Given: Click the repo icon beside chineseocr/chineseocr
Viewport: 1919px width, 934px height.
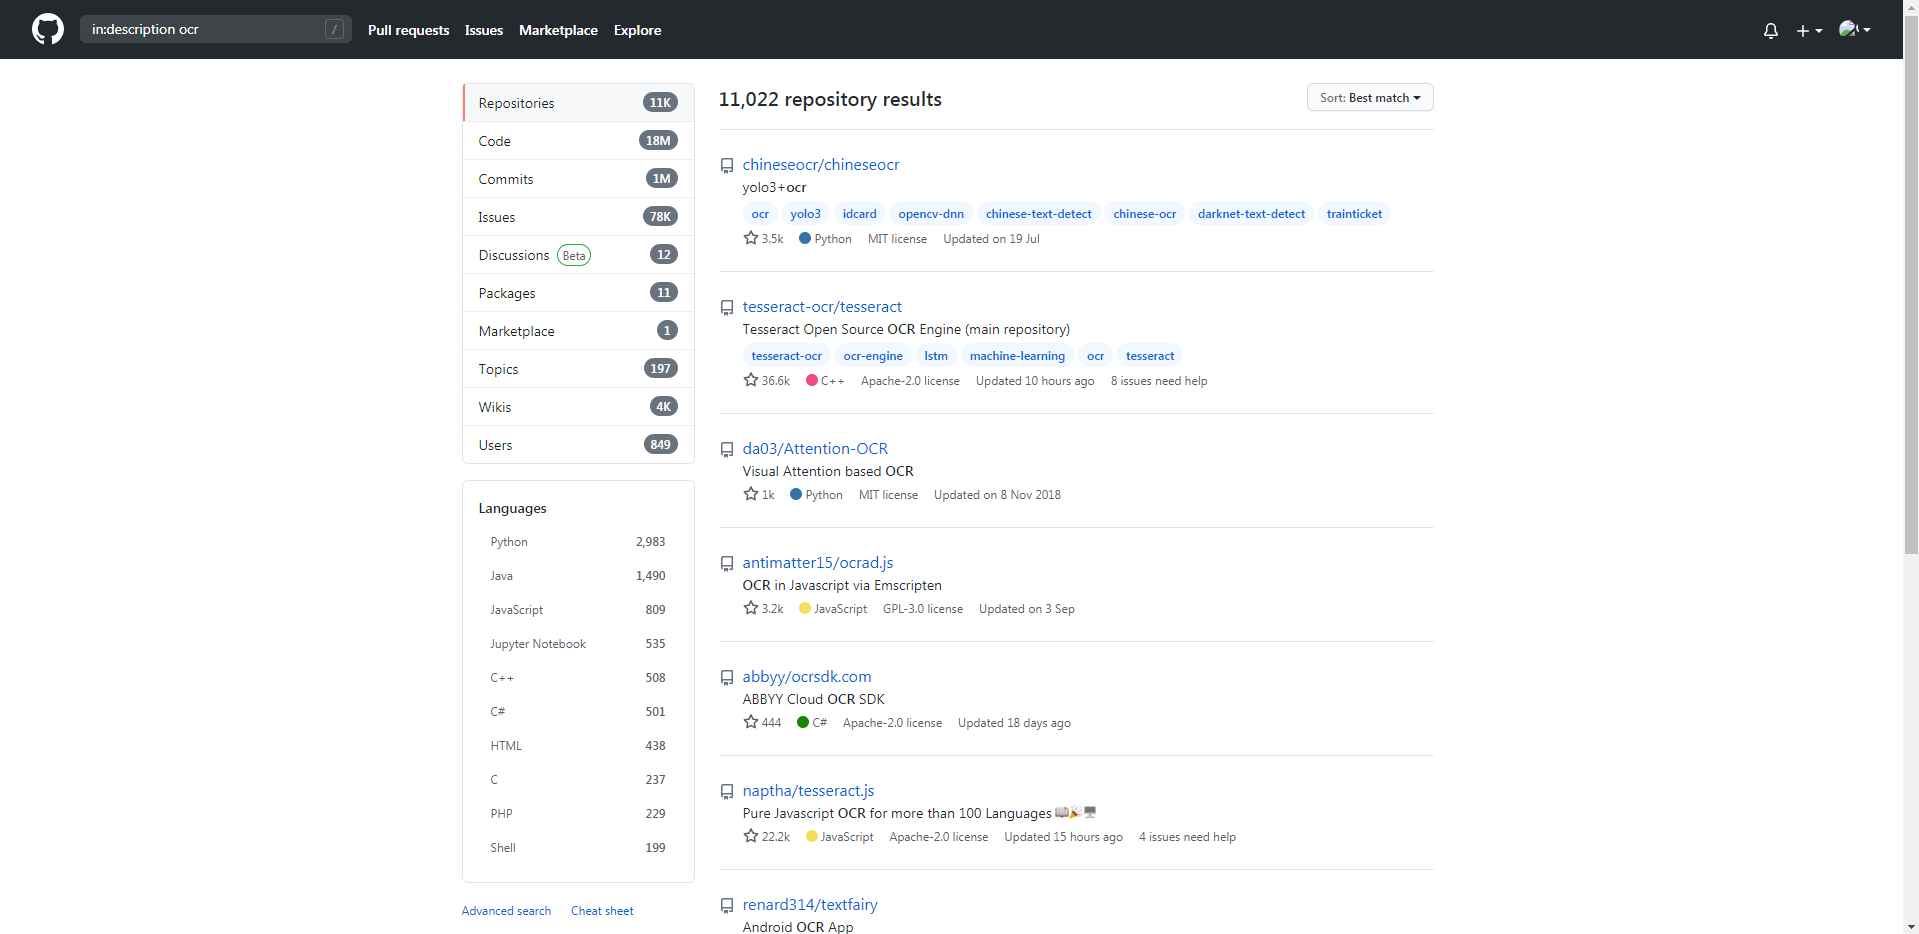Looking at the screenshot, I should tap(727, 166).
